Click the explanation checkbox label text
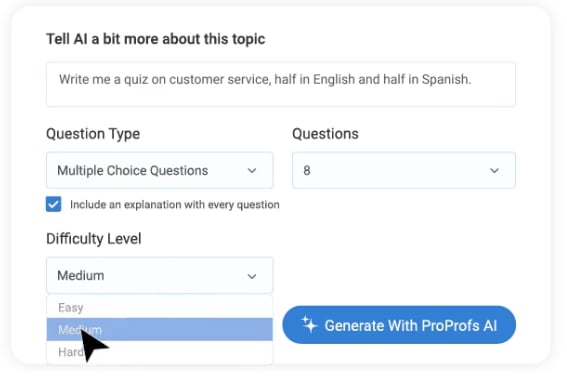 tap(175, 205)
